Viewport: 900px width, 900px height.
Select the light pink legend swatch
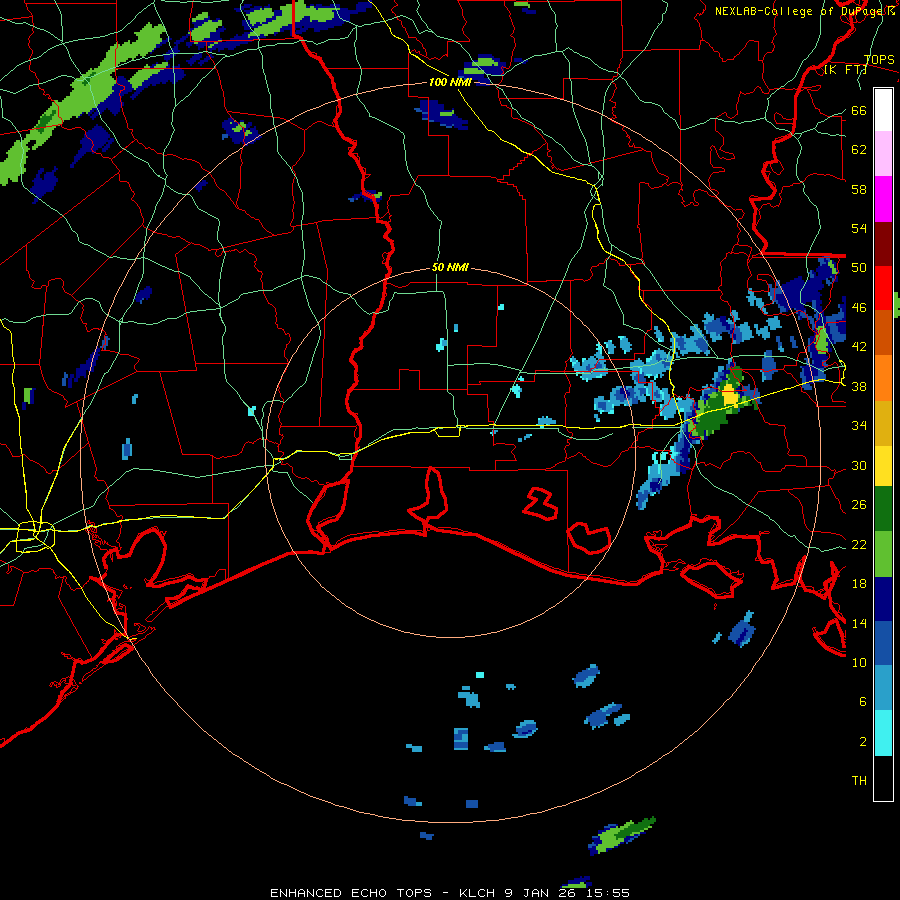[883, 154]
